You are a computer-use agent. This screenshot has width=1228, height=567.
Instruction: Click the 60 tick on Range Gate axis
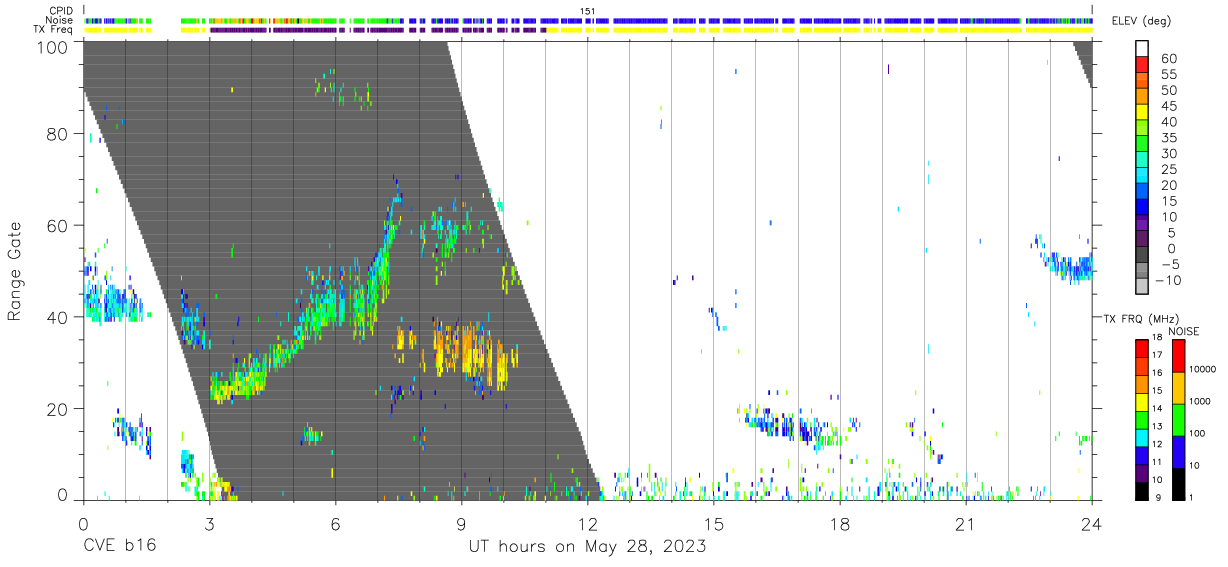pyautogui.click(x=59, y=225)
